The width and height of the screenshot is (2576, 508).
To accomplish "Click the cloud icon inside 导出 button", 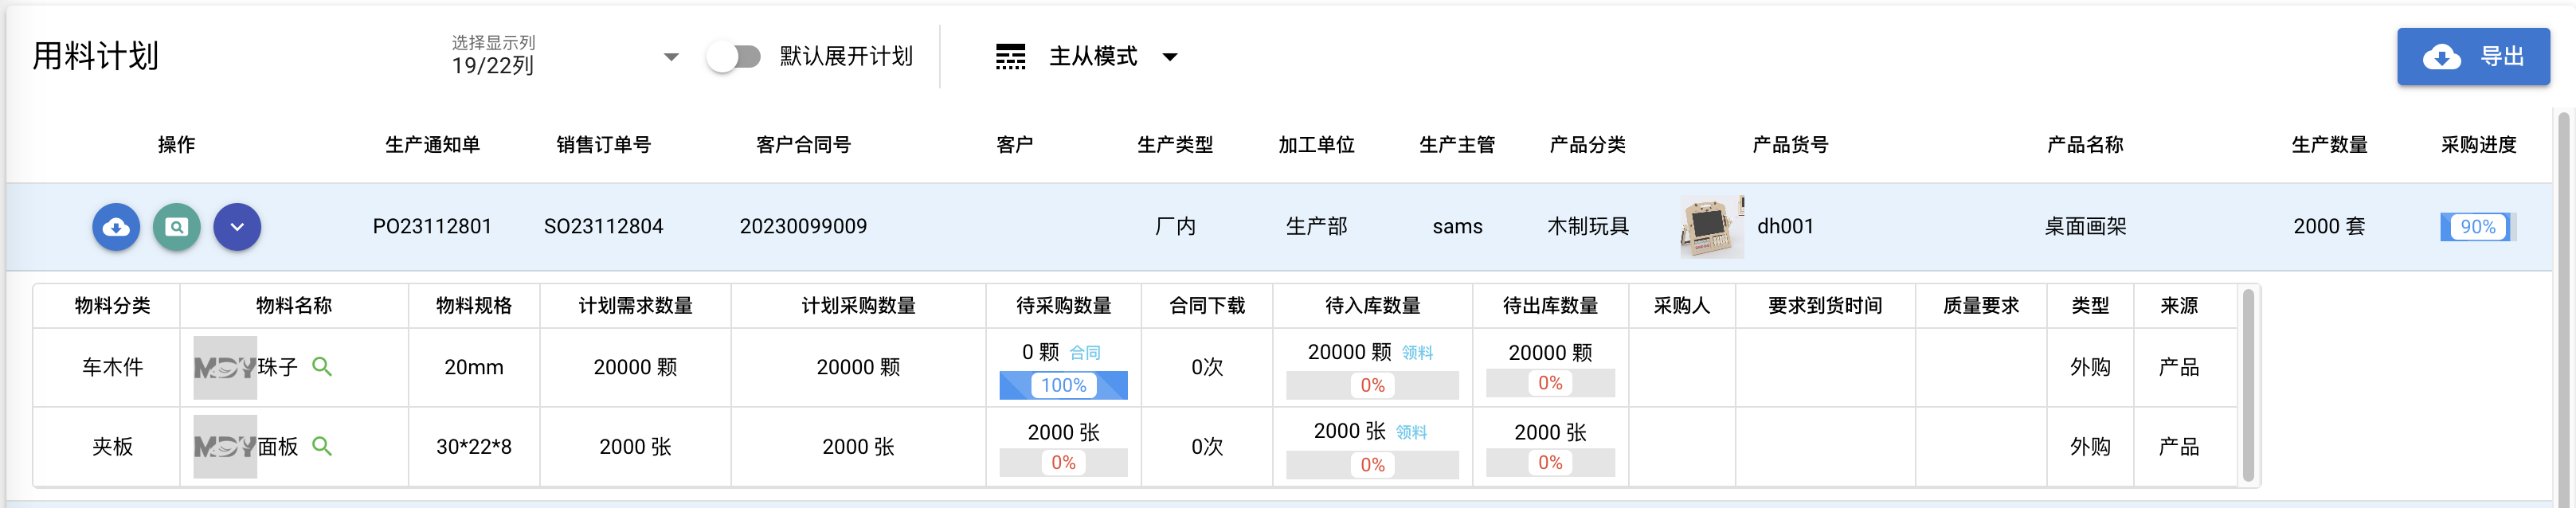I will (2441, 57).
